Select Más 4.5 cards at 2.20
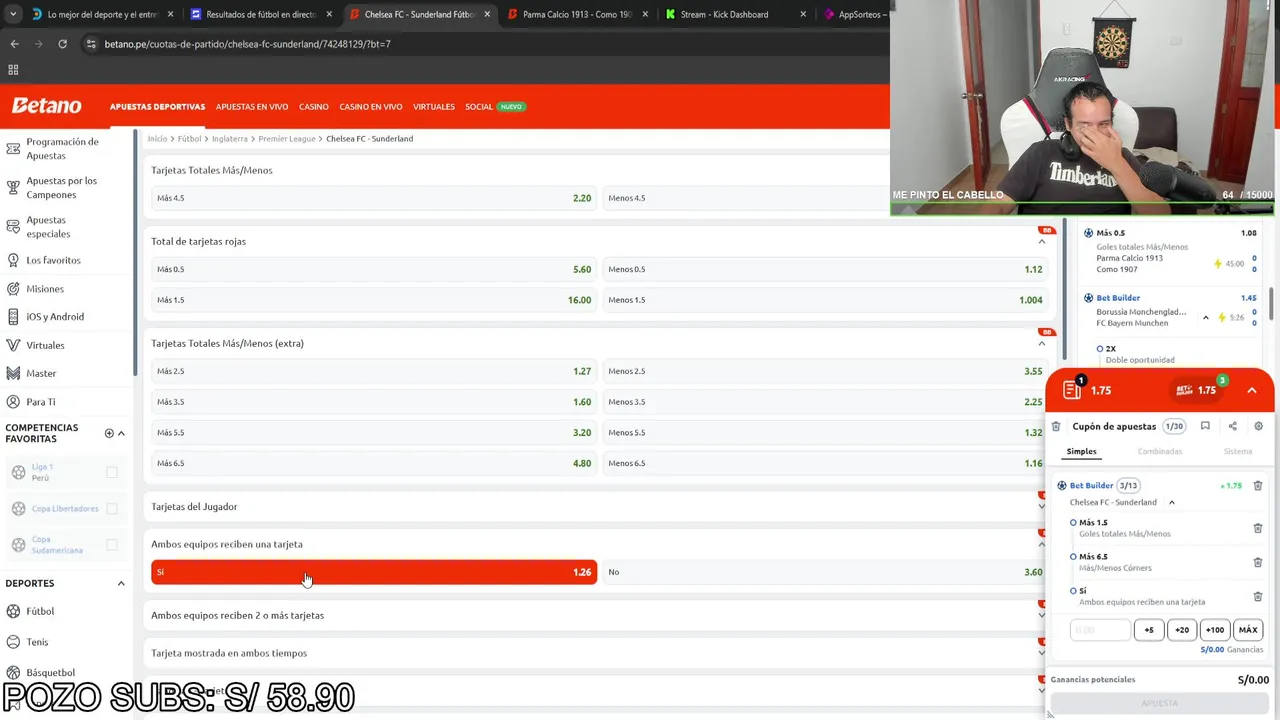 coord(374,198)
